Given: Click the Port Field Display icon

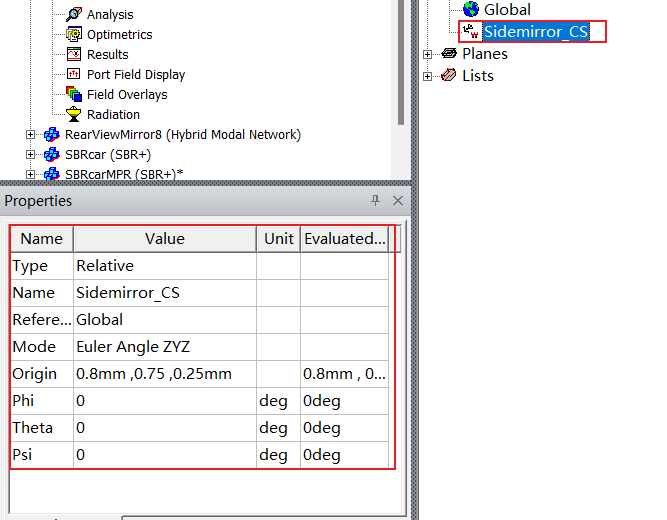Looking at the screenshot, I should (x=74, y=74).
